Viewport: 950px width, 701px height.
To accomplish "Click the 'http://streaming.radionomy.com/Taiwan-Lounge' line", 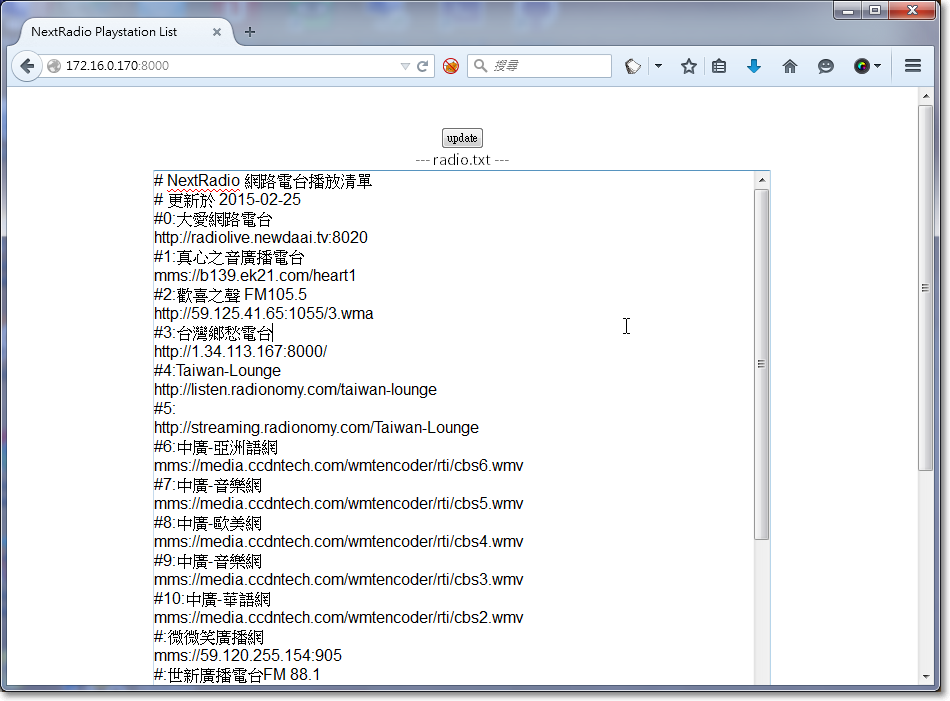I will (316, 428).
